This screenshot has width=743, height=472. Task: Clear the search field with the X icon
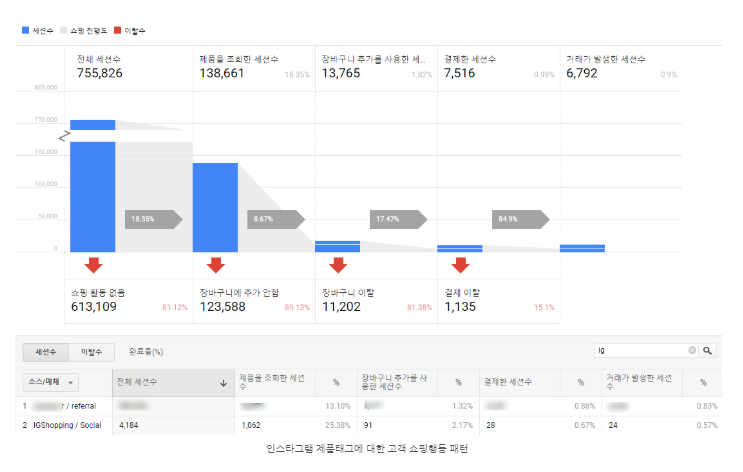(692, 350)
